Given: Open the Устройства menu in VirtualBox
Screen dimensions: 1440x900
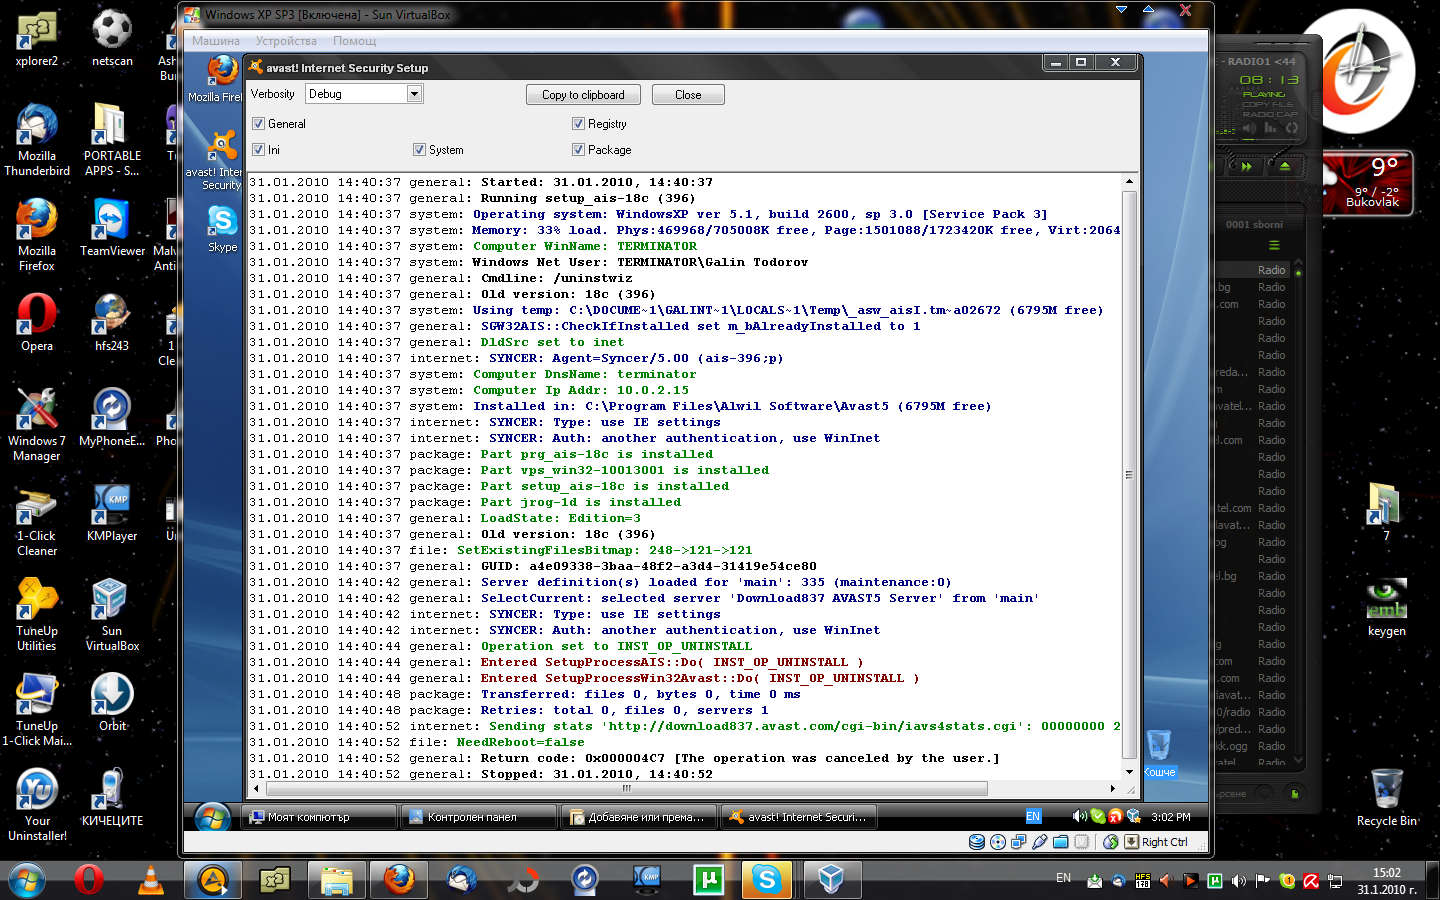Looking at the screenshot, I should [286, 41].
